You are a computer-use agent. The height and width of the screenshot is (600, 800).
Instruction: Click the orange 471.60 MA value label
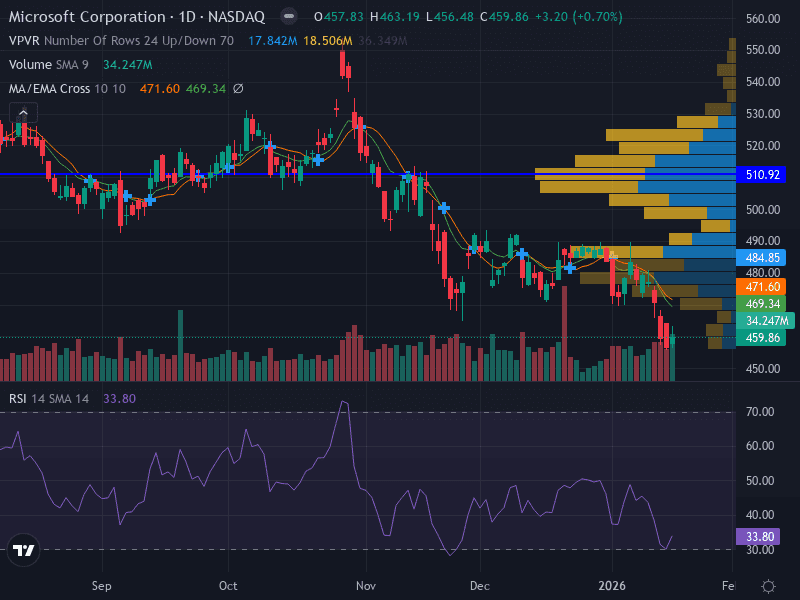(762, 287)
